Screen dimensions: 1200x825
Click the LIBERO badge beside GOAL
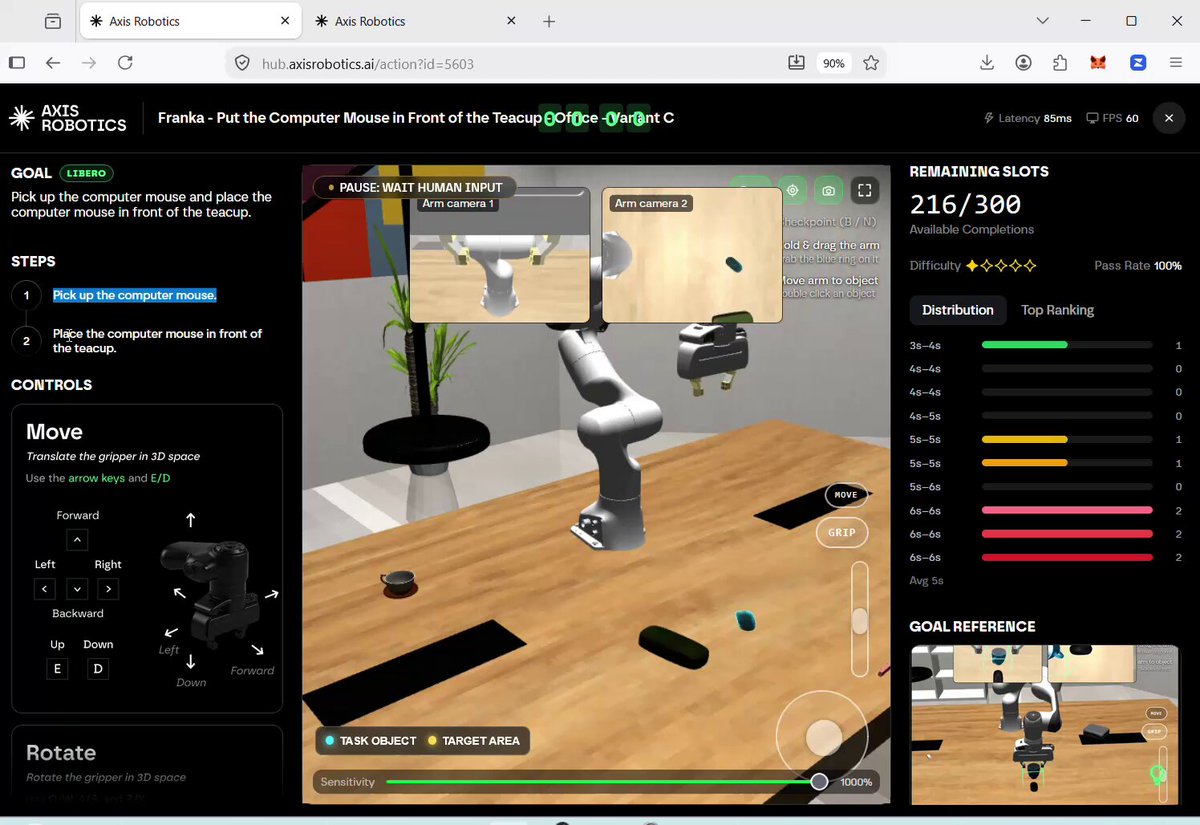click(87, 173)
